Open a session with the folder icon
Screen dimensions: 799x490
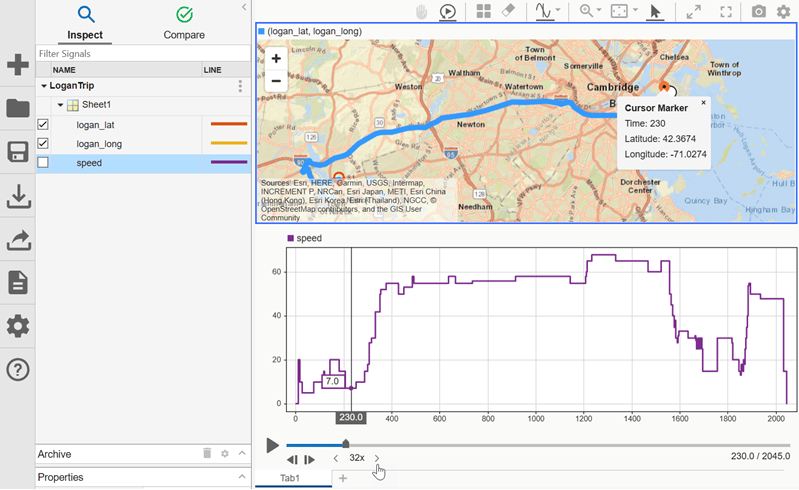pyautogui.click(x=18, y=108)
